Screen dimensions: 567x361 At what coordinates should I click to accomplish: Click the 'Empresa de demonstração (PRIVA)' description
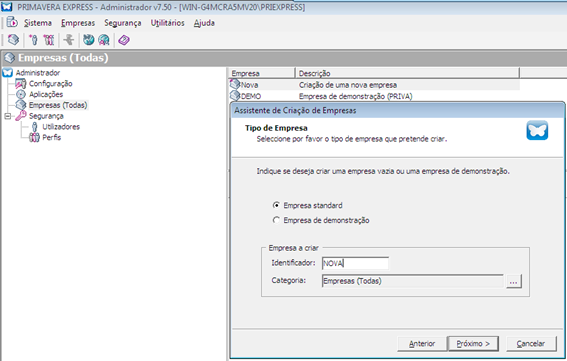coord(355,96)
